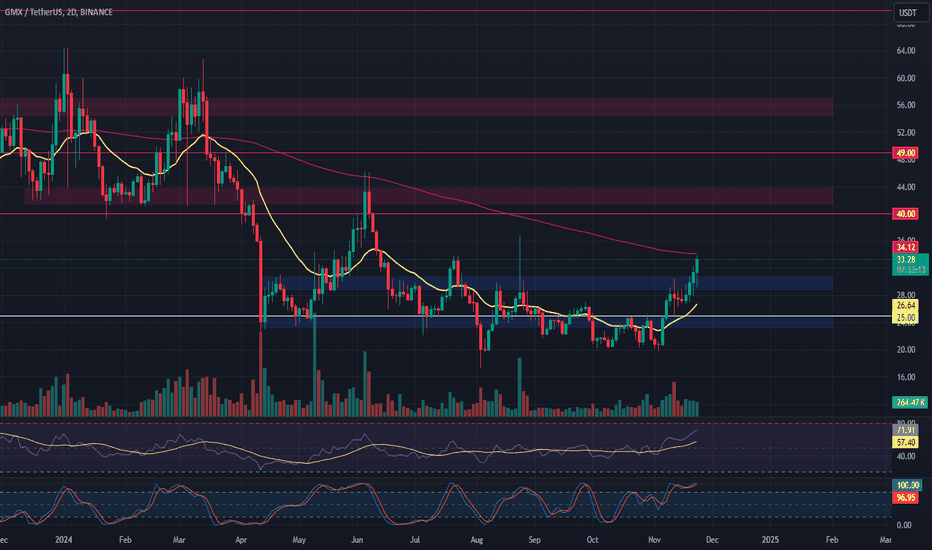Screen dimensions: 932x550
Task: Click the 96.95 stochastic value label
Action: [x=905, y=498]
